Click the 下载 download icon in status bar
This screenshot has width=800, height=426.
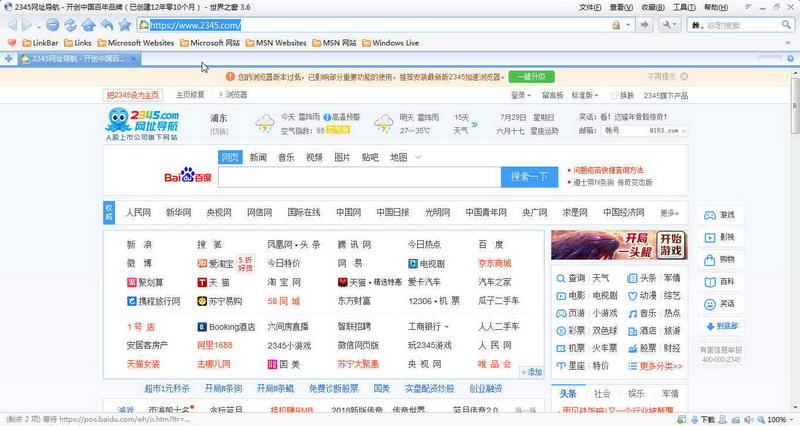click(x=695, y=419)
